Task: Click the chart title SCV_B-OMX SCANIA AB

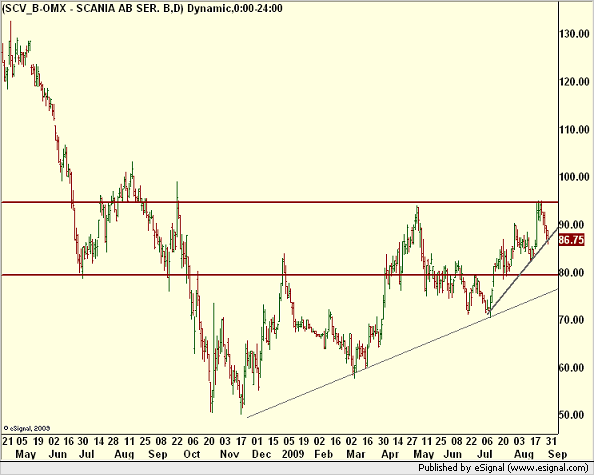Action: pyautogui.click(x=142, y=9)
